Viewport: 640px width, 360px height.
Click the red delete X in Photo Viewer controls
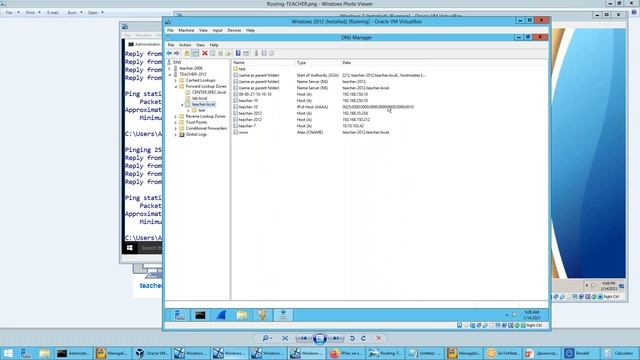[x=379, y=338]
